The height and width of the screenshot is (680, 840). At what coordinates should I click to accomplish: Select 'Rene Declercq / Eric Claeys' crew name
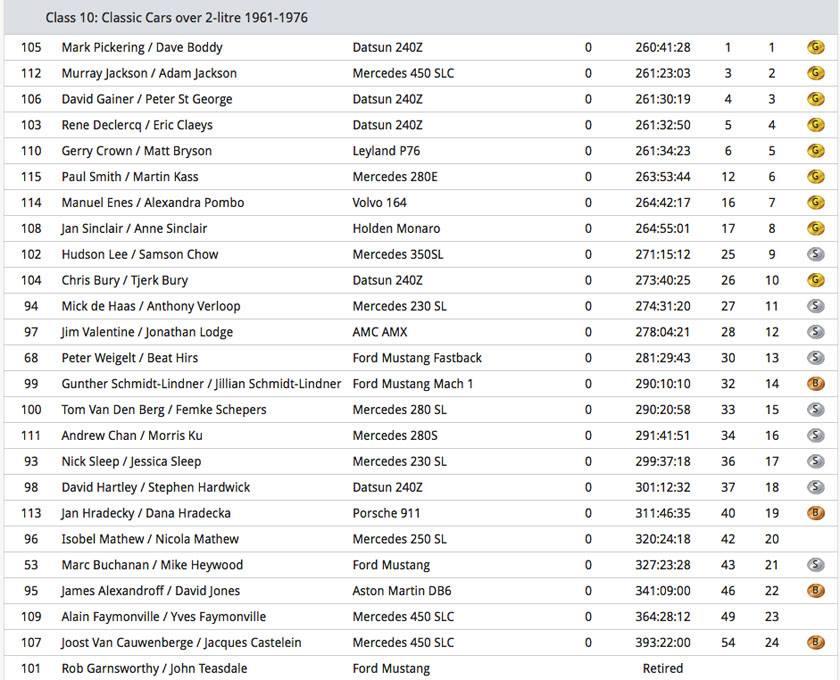coord(137,125)
